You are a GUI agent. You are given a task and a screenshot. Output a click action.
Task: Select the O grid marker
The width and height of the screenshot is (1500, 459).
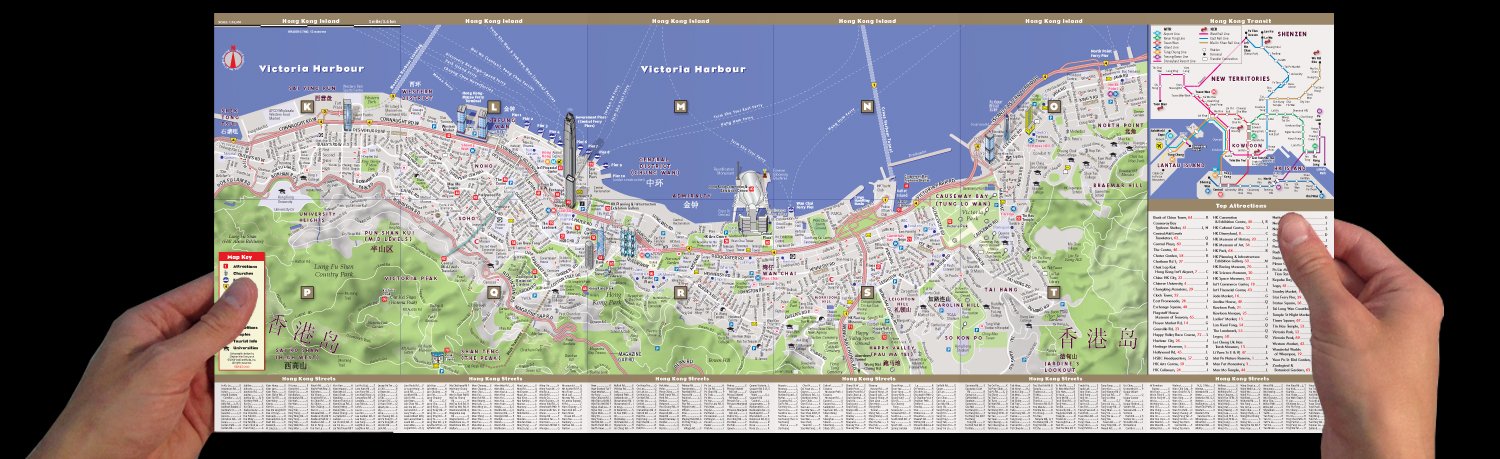click(1053, 106)
